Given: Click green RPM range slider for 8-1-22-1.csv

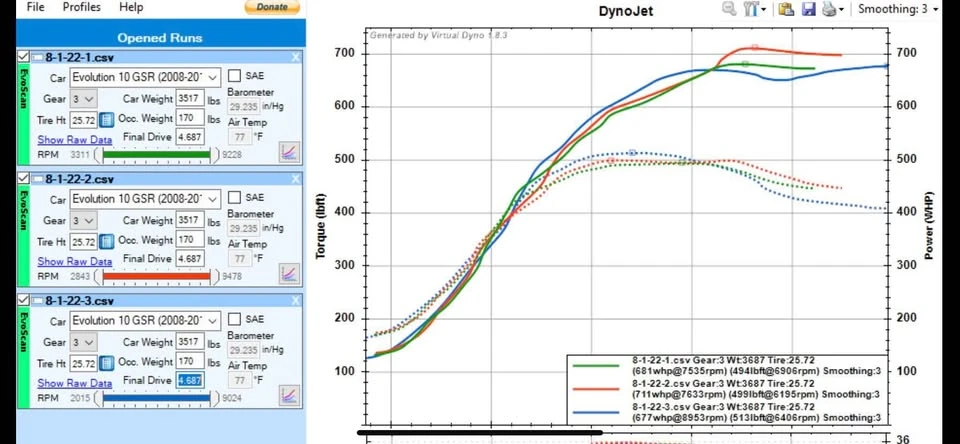Looking at the screenshot, I should click(x=156, y=155).
